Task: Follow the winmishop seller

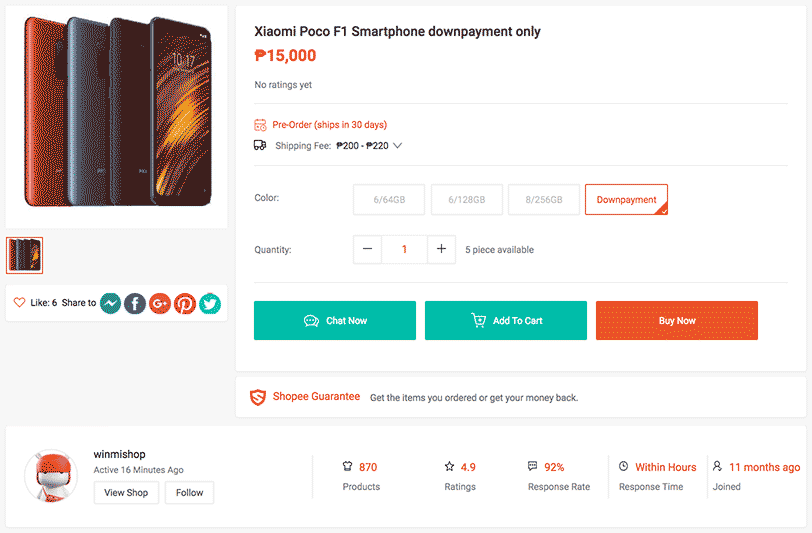Action: 190,493
